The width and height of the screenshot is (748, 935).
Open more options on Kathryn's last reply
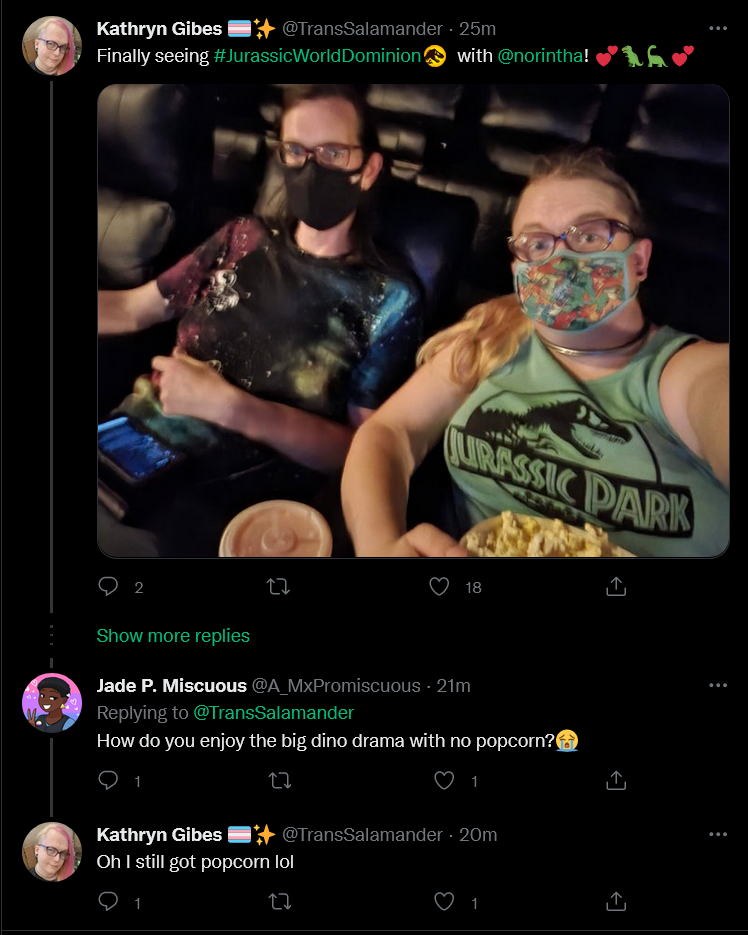718,834
